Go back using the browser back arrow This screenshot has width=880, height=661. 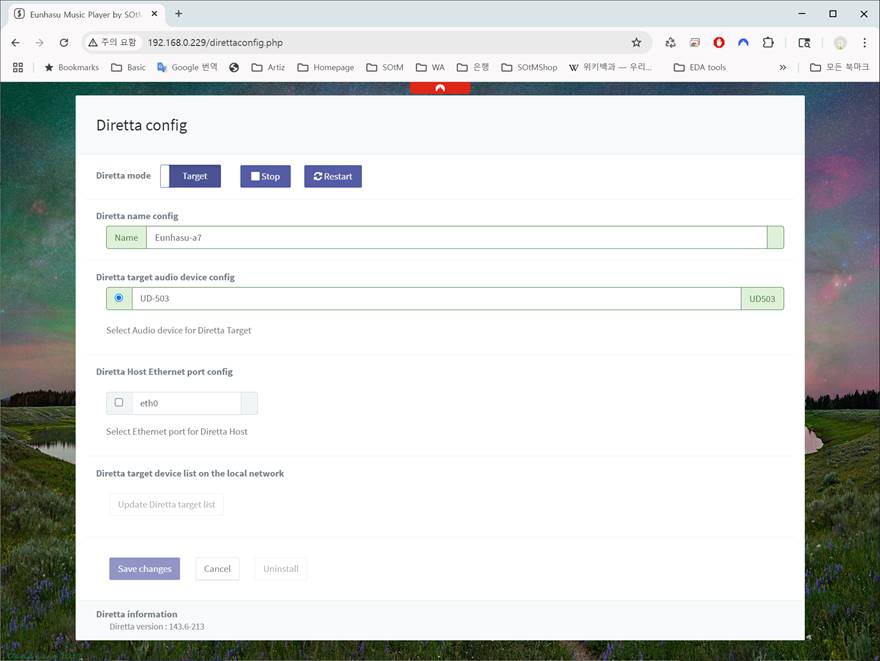(15, 43)
